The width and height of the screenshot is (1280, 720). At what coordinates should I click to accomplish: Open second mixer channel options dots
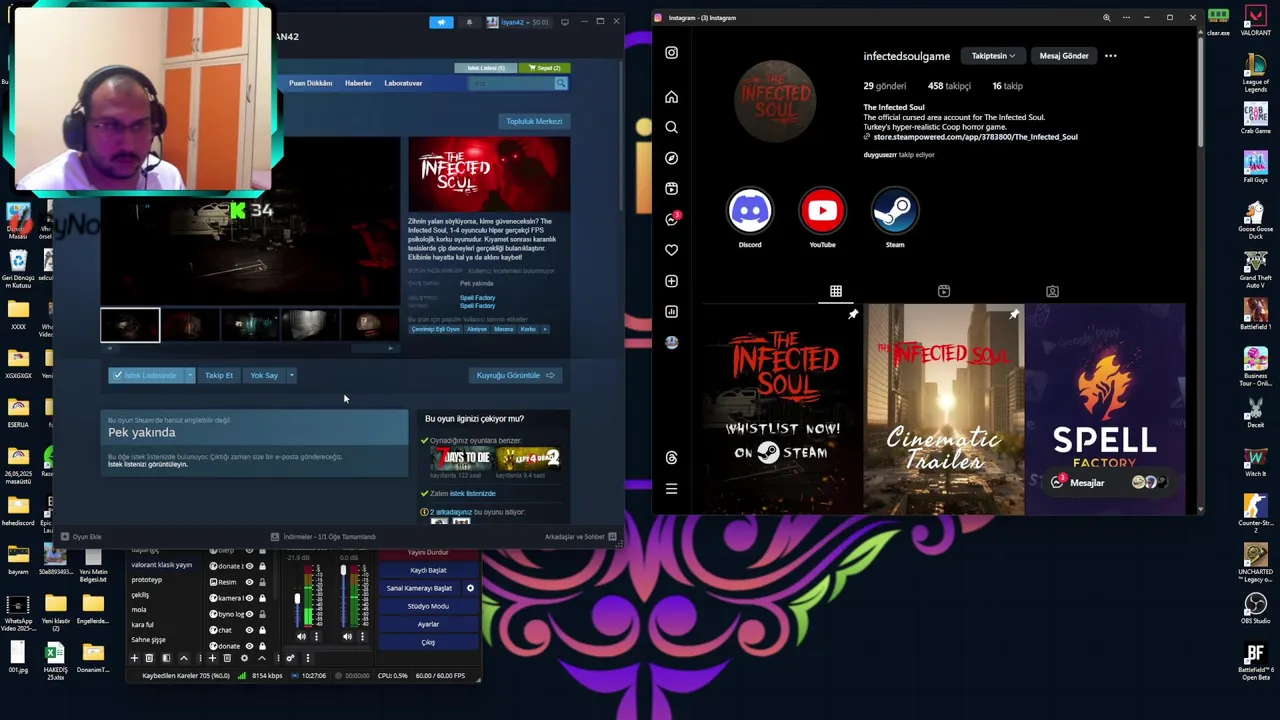pos(362,636)
